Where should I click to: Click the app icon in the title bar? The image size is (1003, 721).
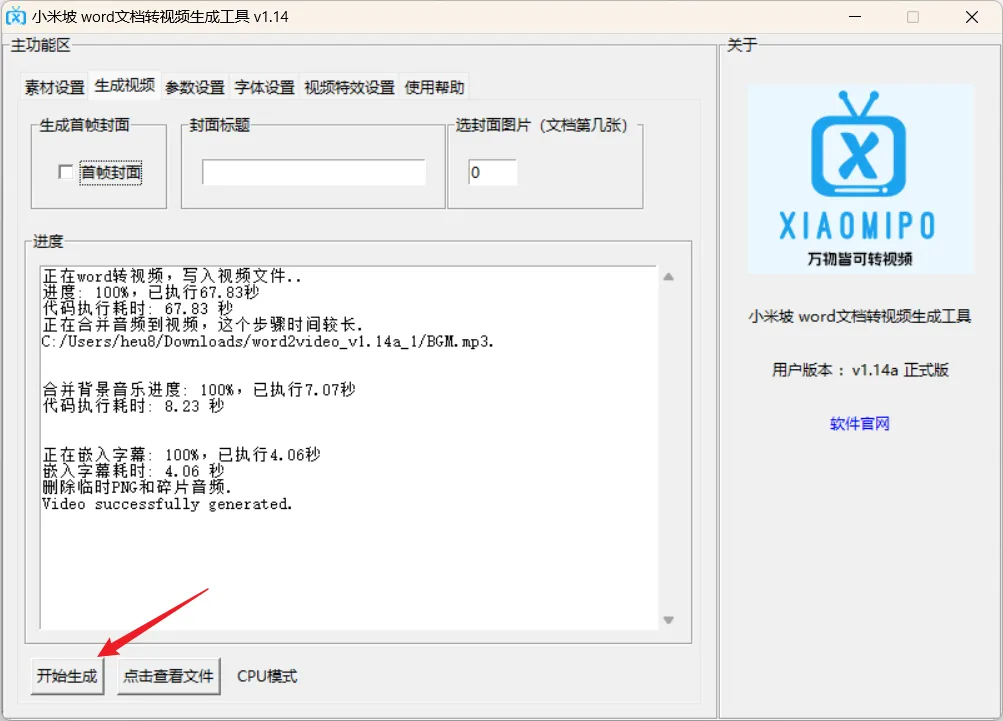pyautogui.click(x=16, y=17)
